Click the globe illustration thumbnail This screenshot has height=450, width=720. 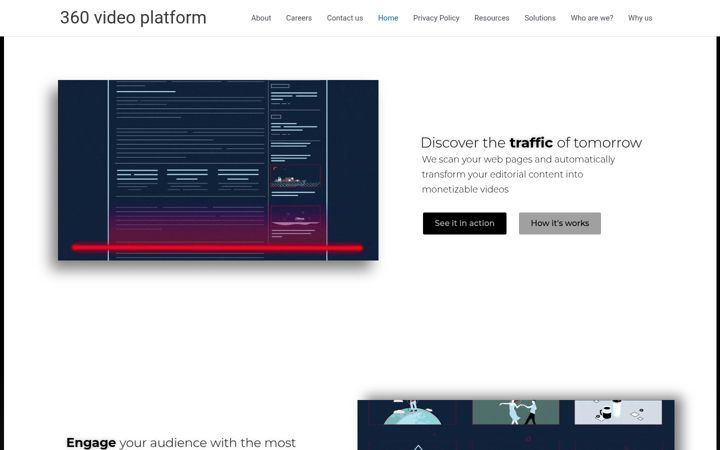coord(412,412)
